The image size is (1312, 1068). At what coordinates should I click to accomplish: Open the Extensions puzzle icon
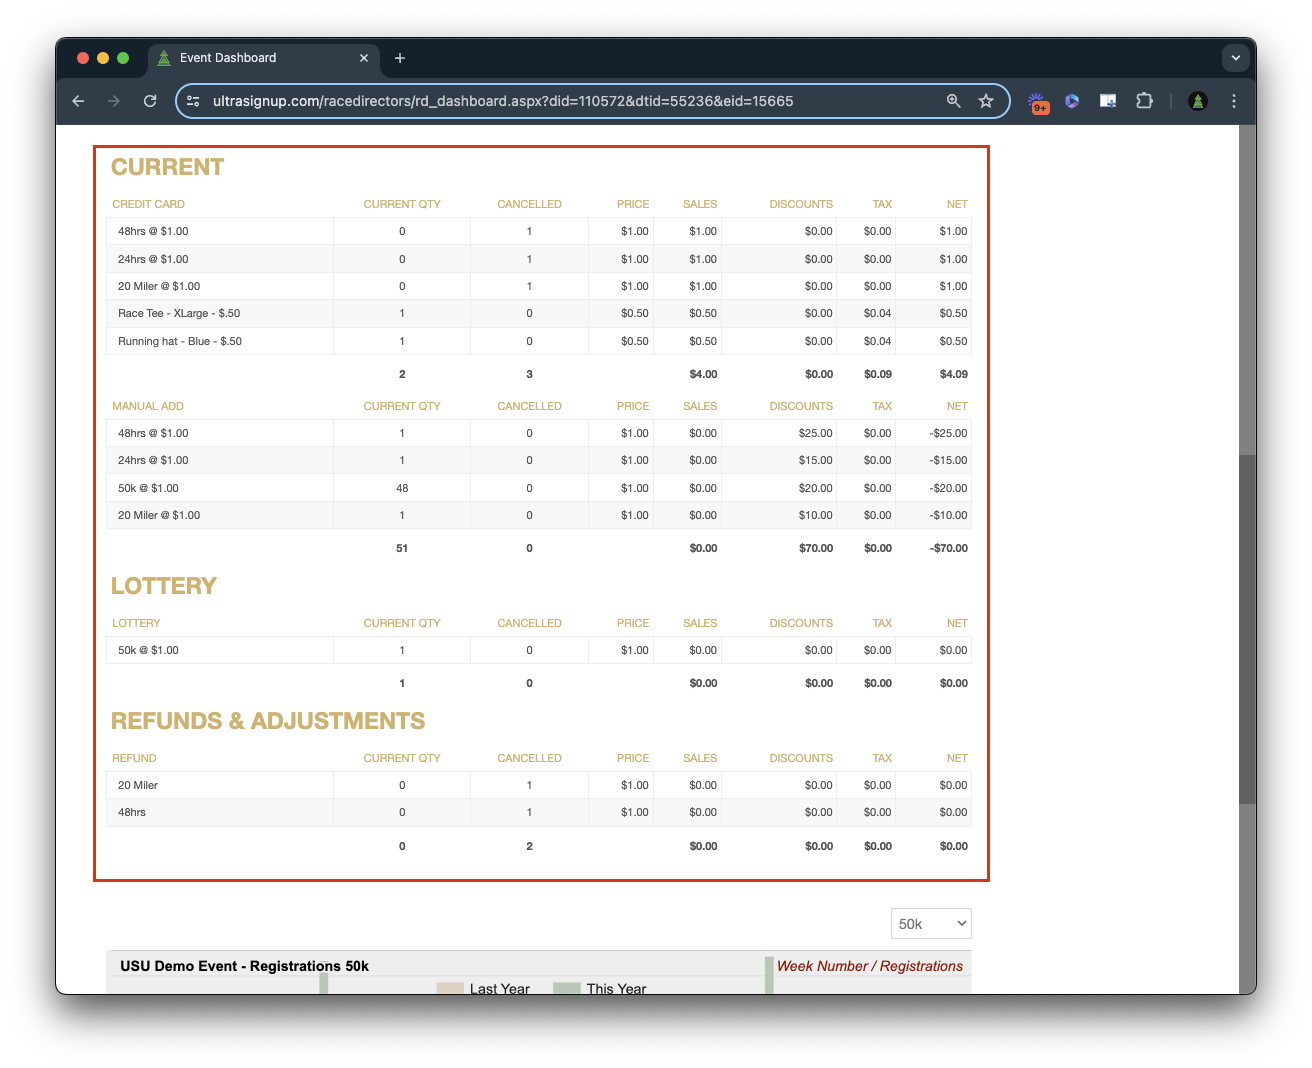point(1144,101)
